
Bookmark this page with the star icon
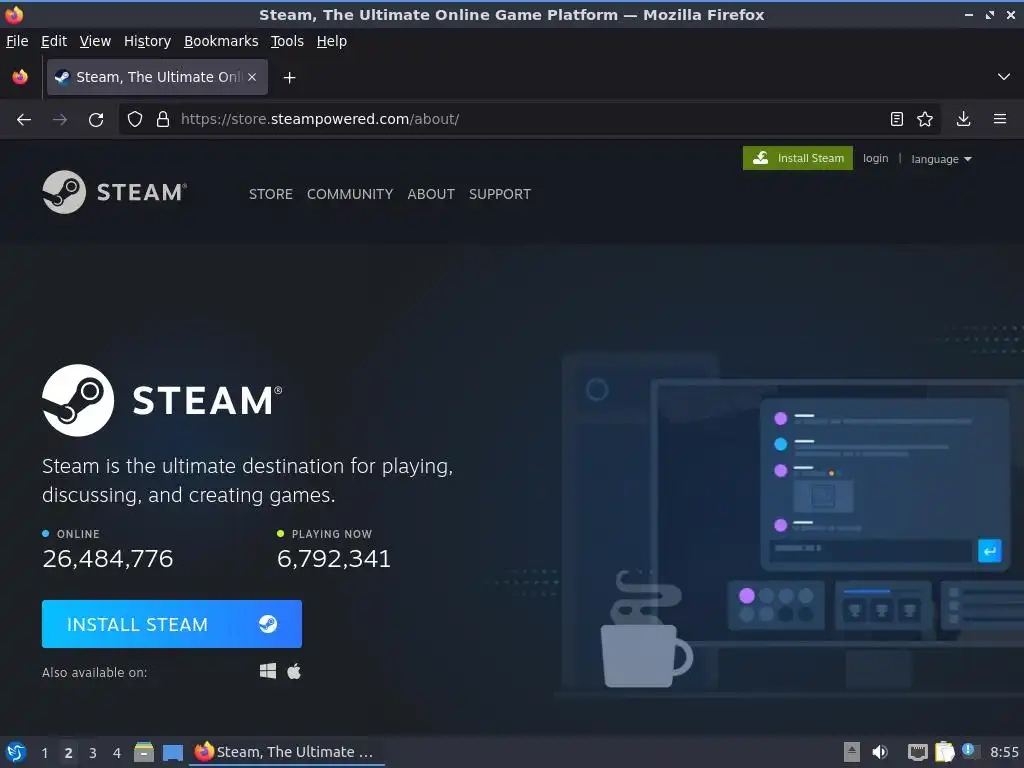coord(925,119)
